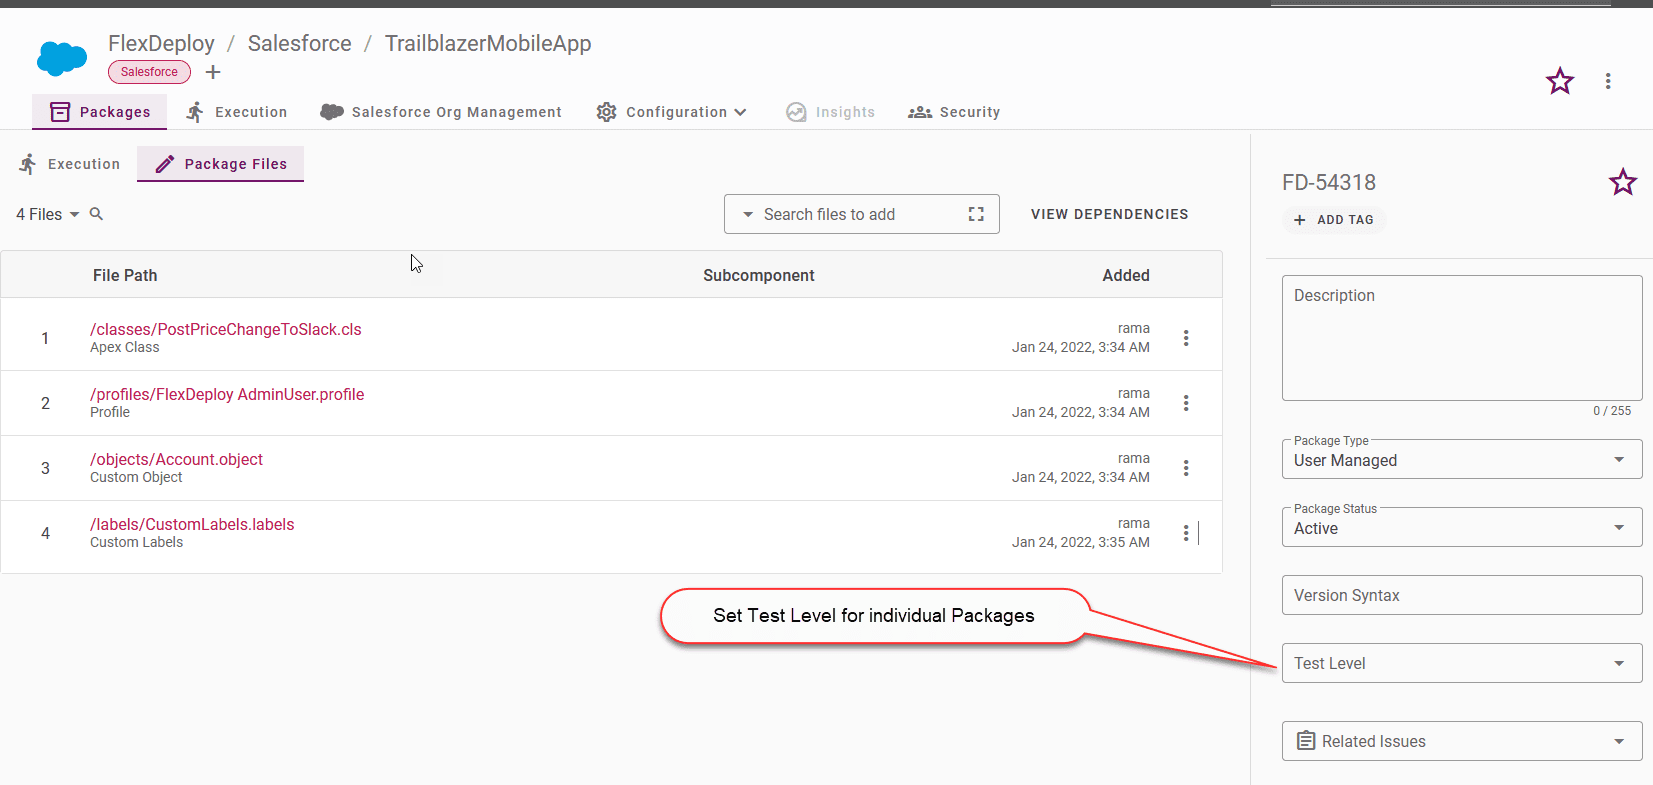Screen dimensions: 1653x785
Task: Open the Package Status dropdown
Action: click(x=1462, y=528)
